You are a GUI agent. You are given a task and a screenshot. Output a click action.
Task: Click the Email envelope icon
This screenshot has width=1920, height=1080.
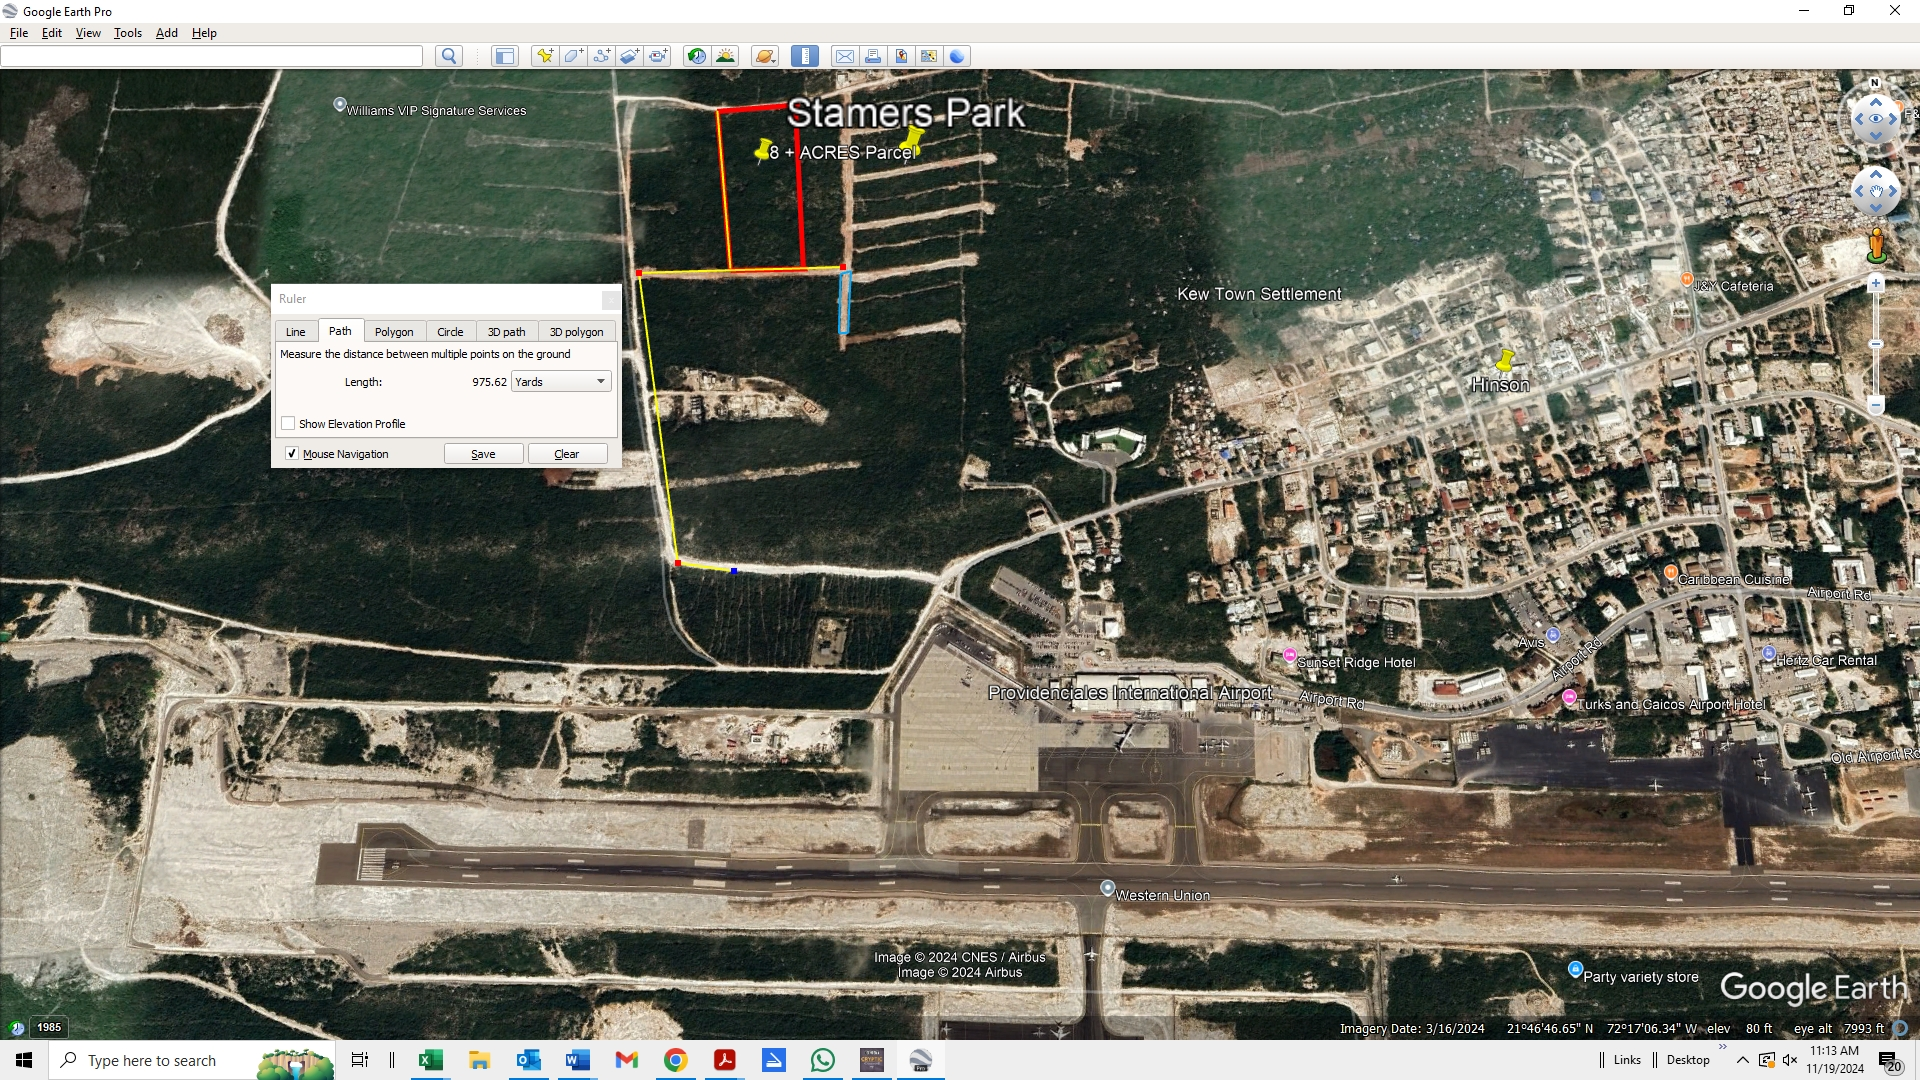[845, 56]
